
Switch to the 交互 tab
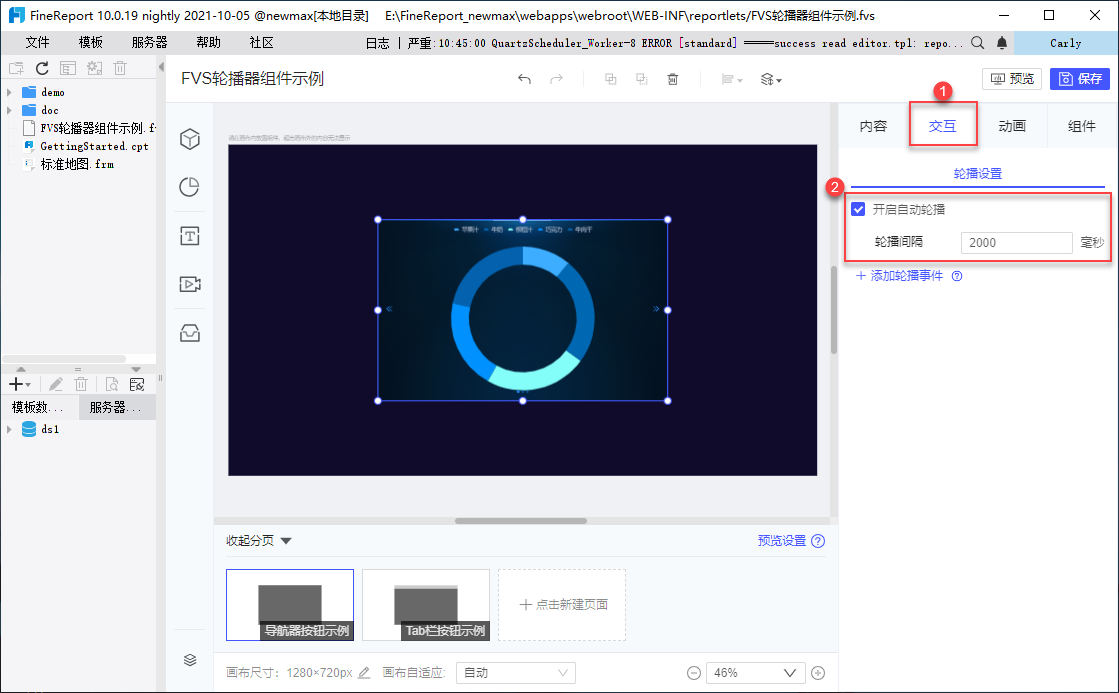(943, 126)
